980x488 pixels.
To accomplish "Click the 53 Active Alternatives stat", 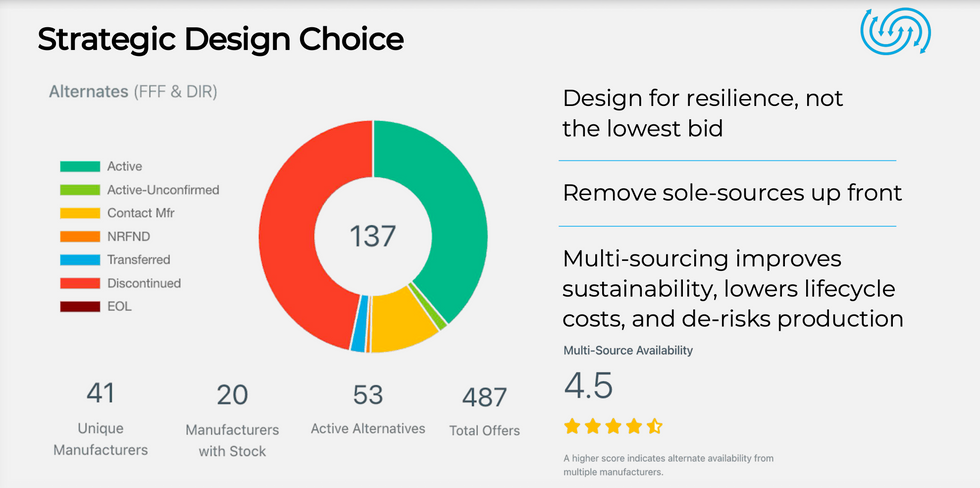I will (x=368, y=395).
